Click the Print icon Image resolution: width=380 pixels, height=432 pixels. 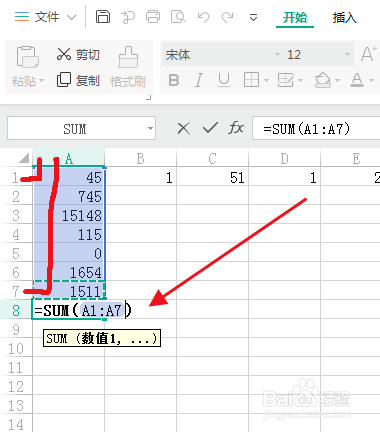coord(153,17)
